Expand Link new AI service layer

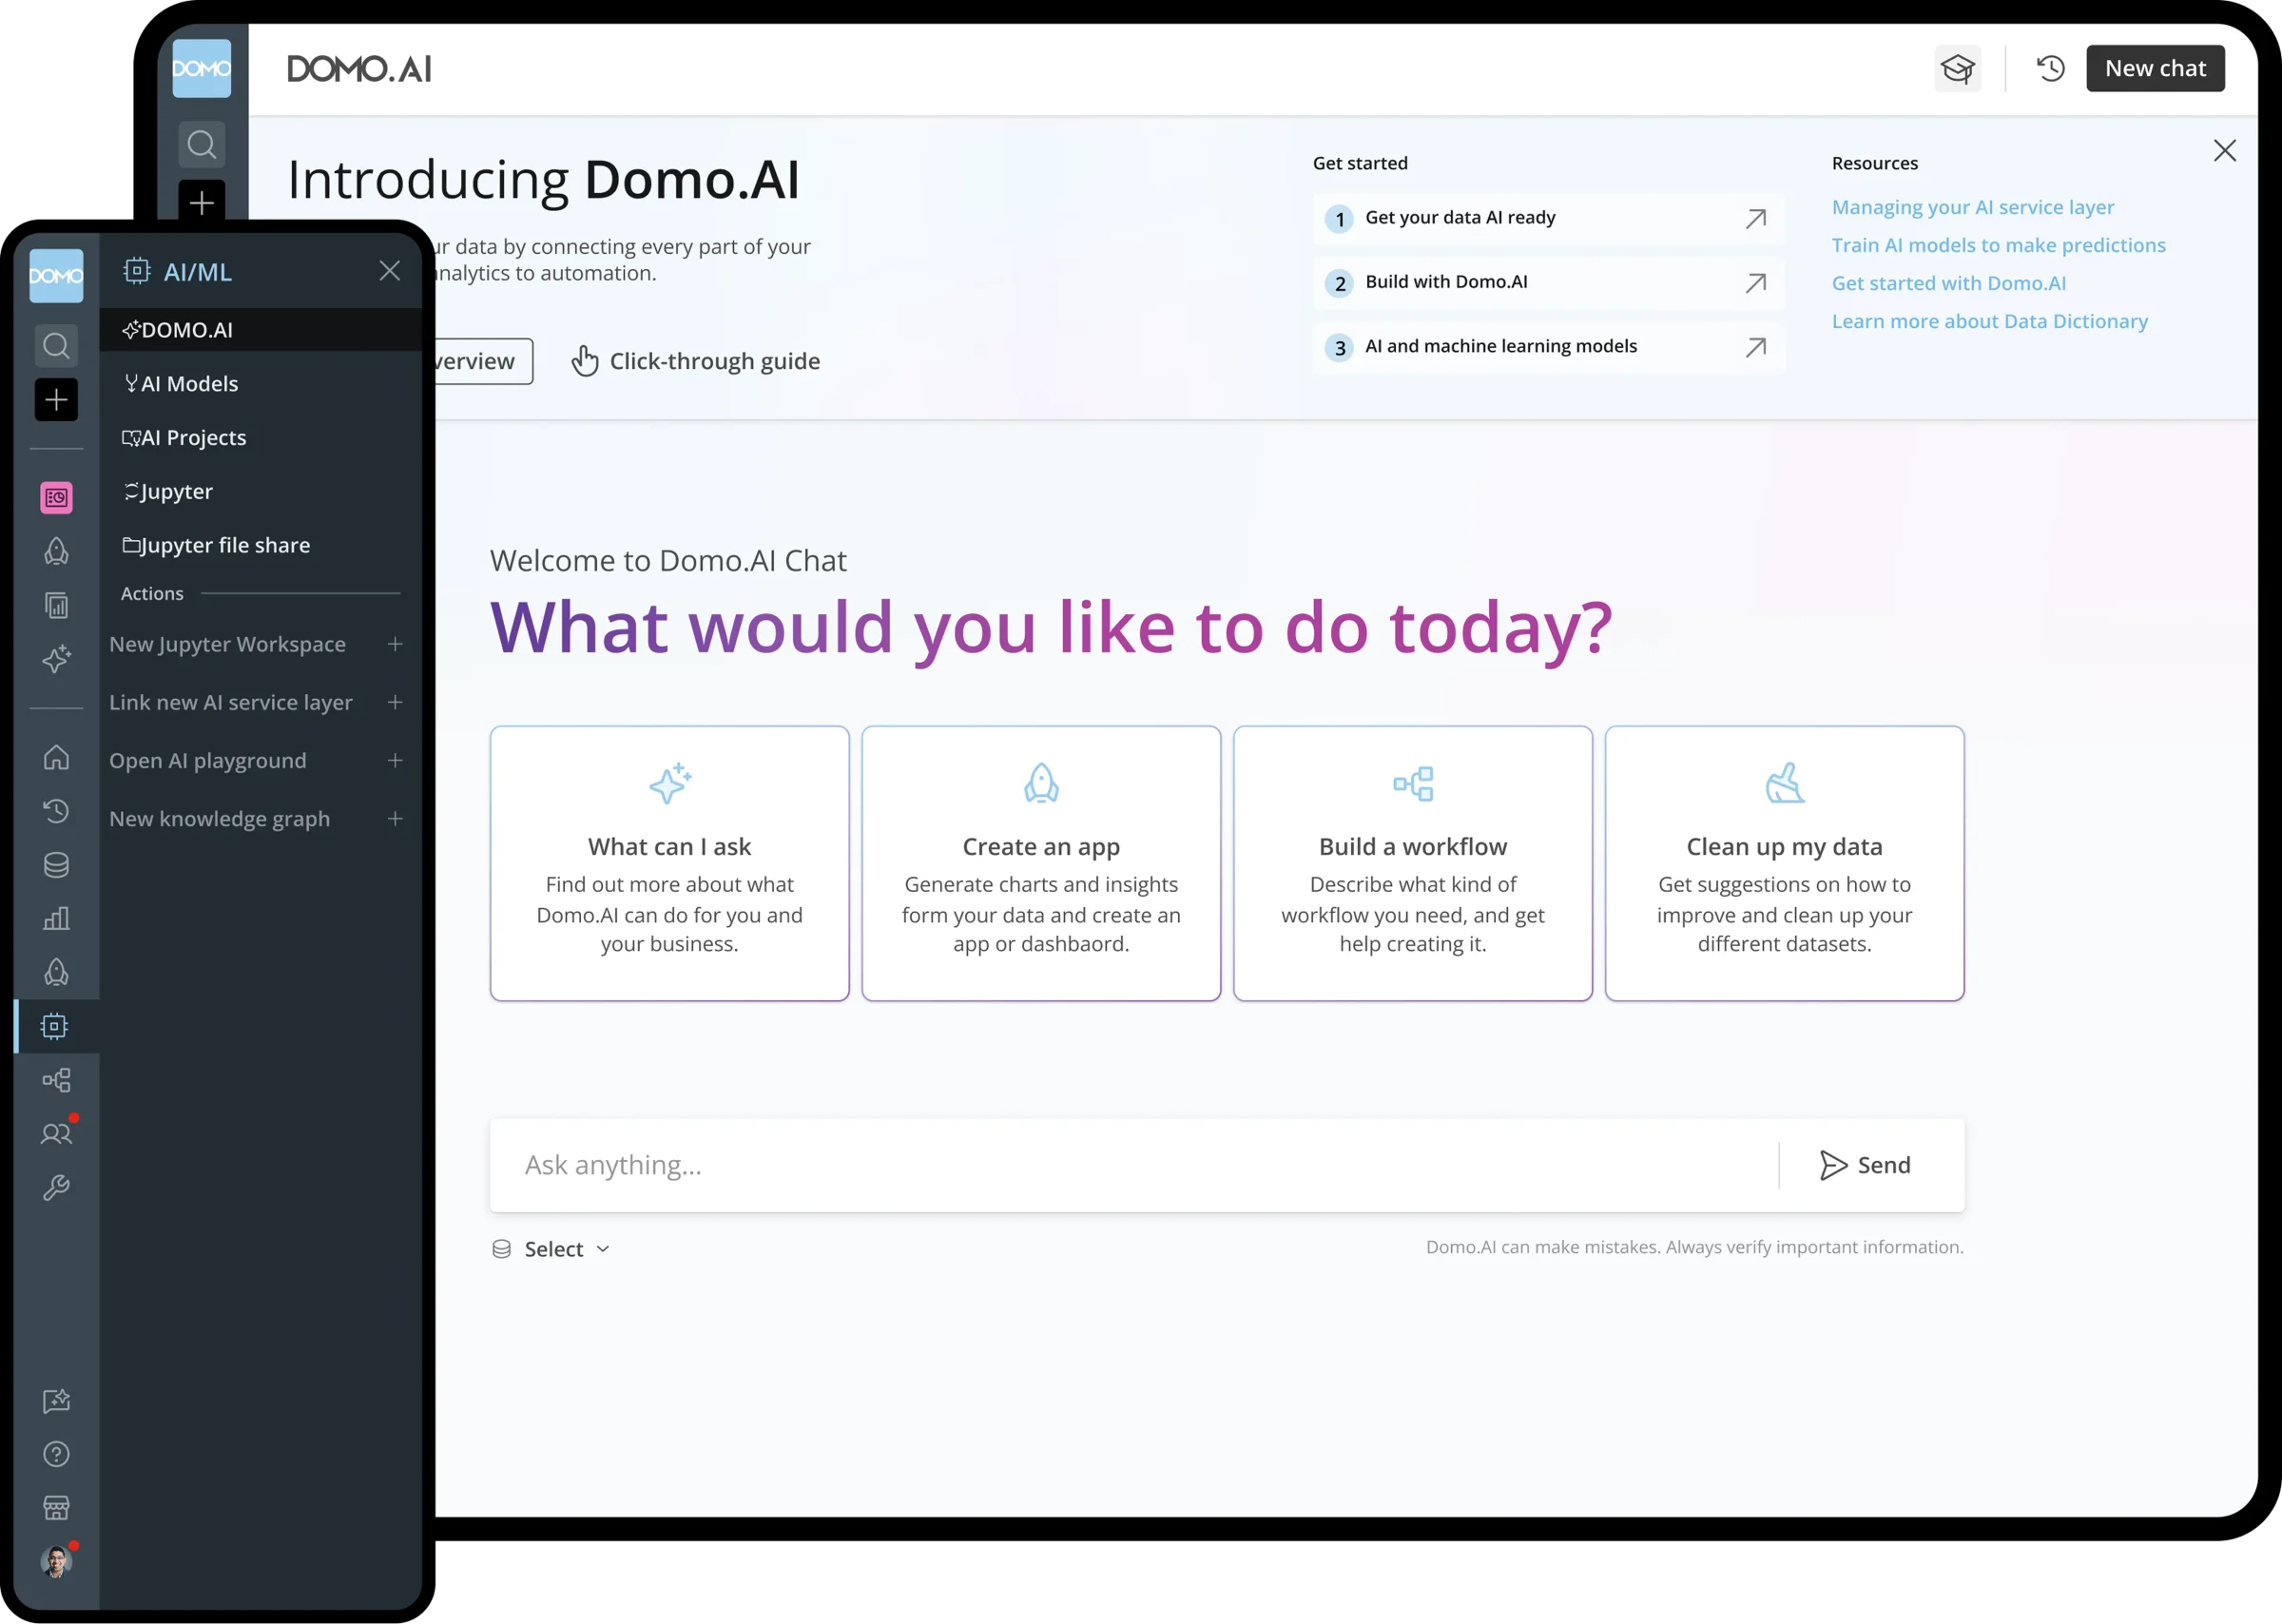coord(395,702)
